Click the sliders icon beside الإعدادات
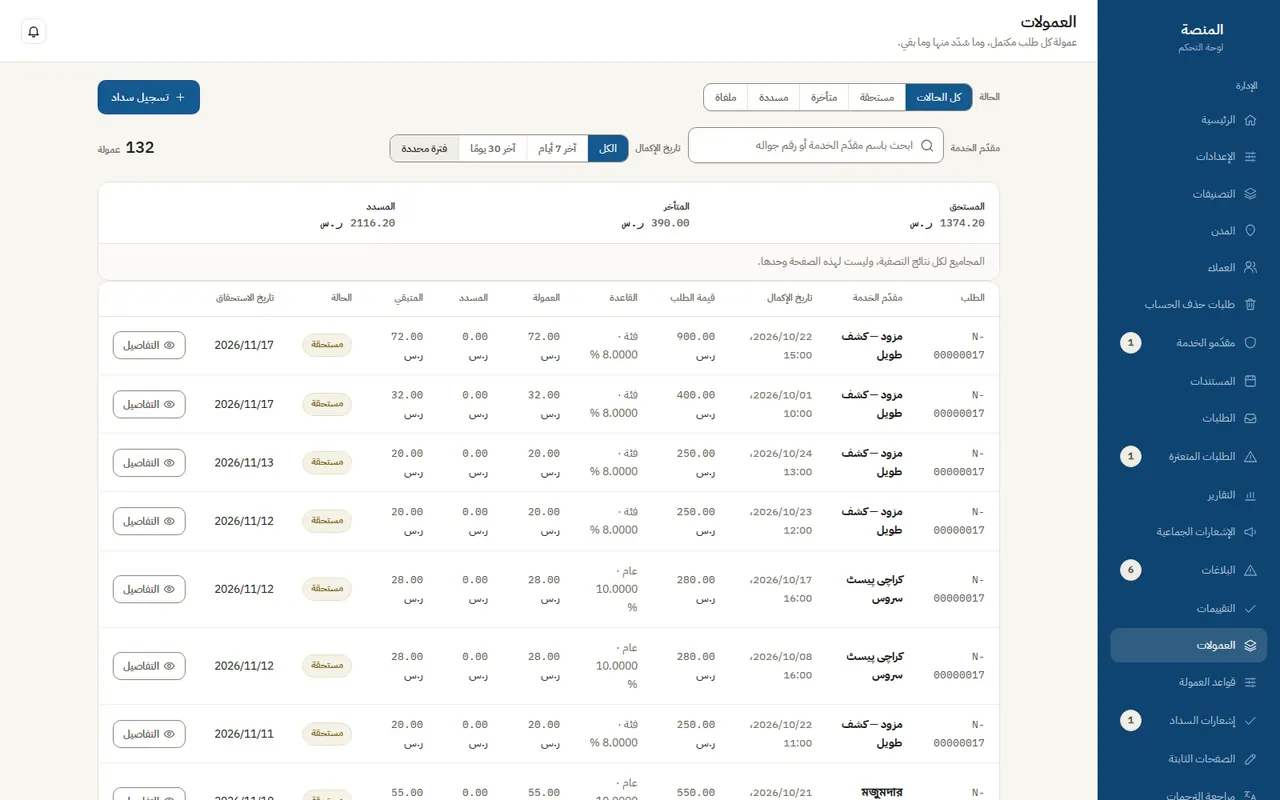The width and height of the screenshot is (1280, 800). (x=1250, y=157)
